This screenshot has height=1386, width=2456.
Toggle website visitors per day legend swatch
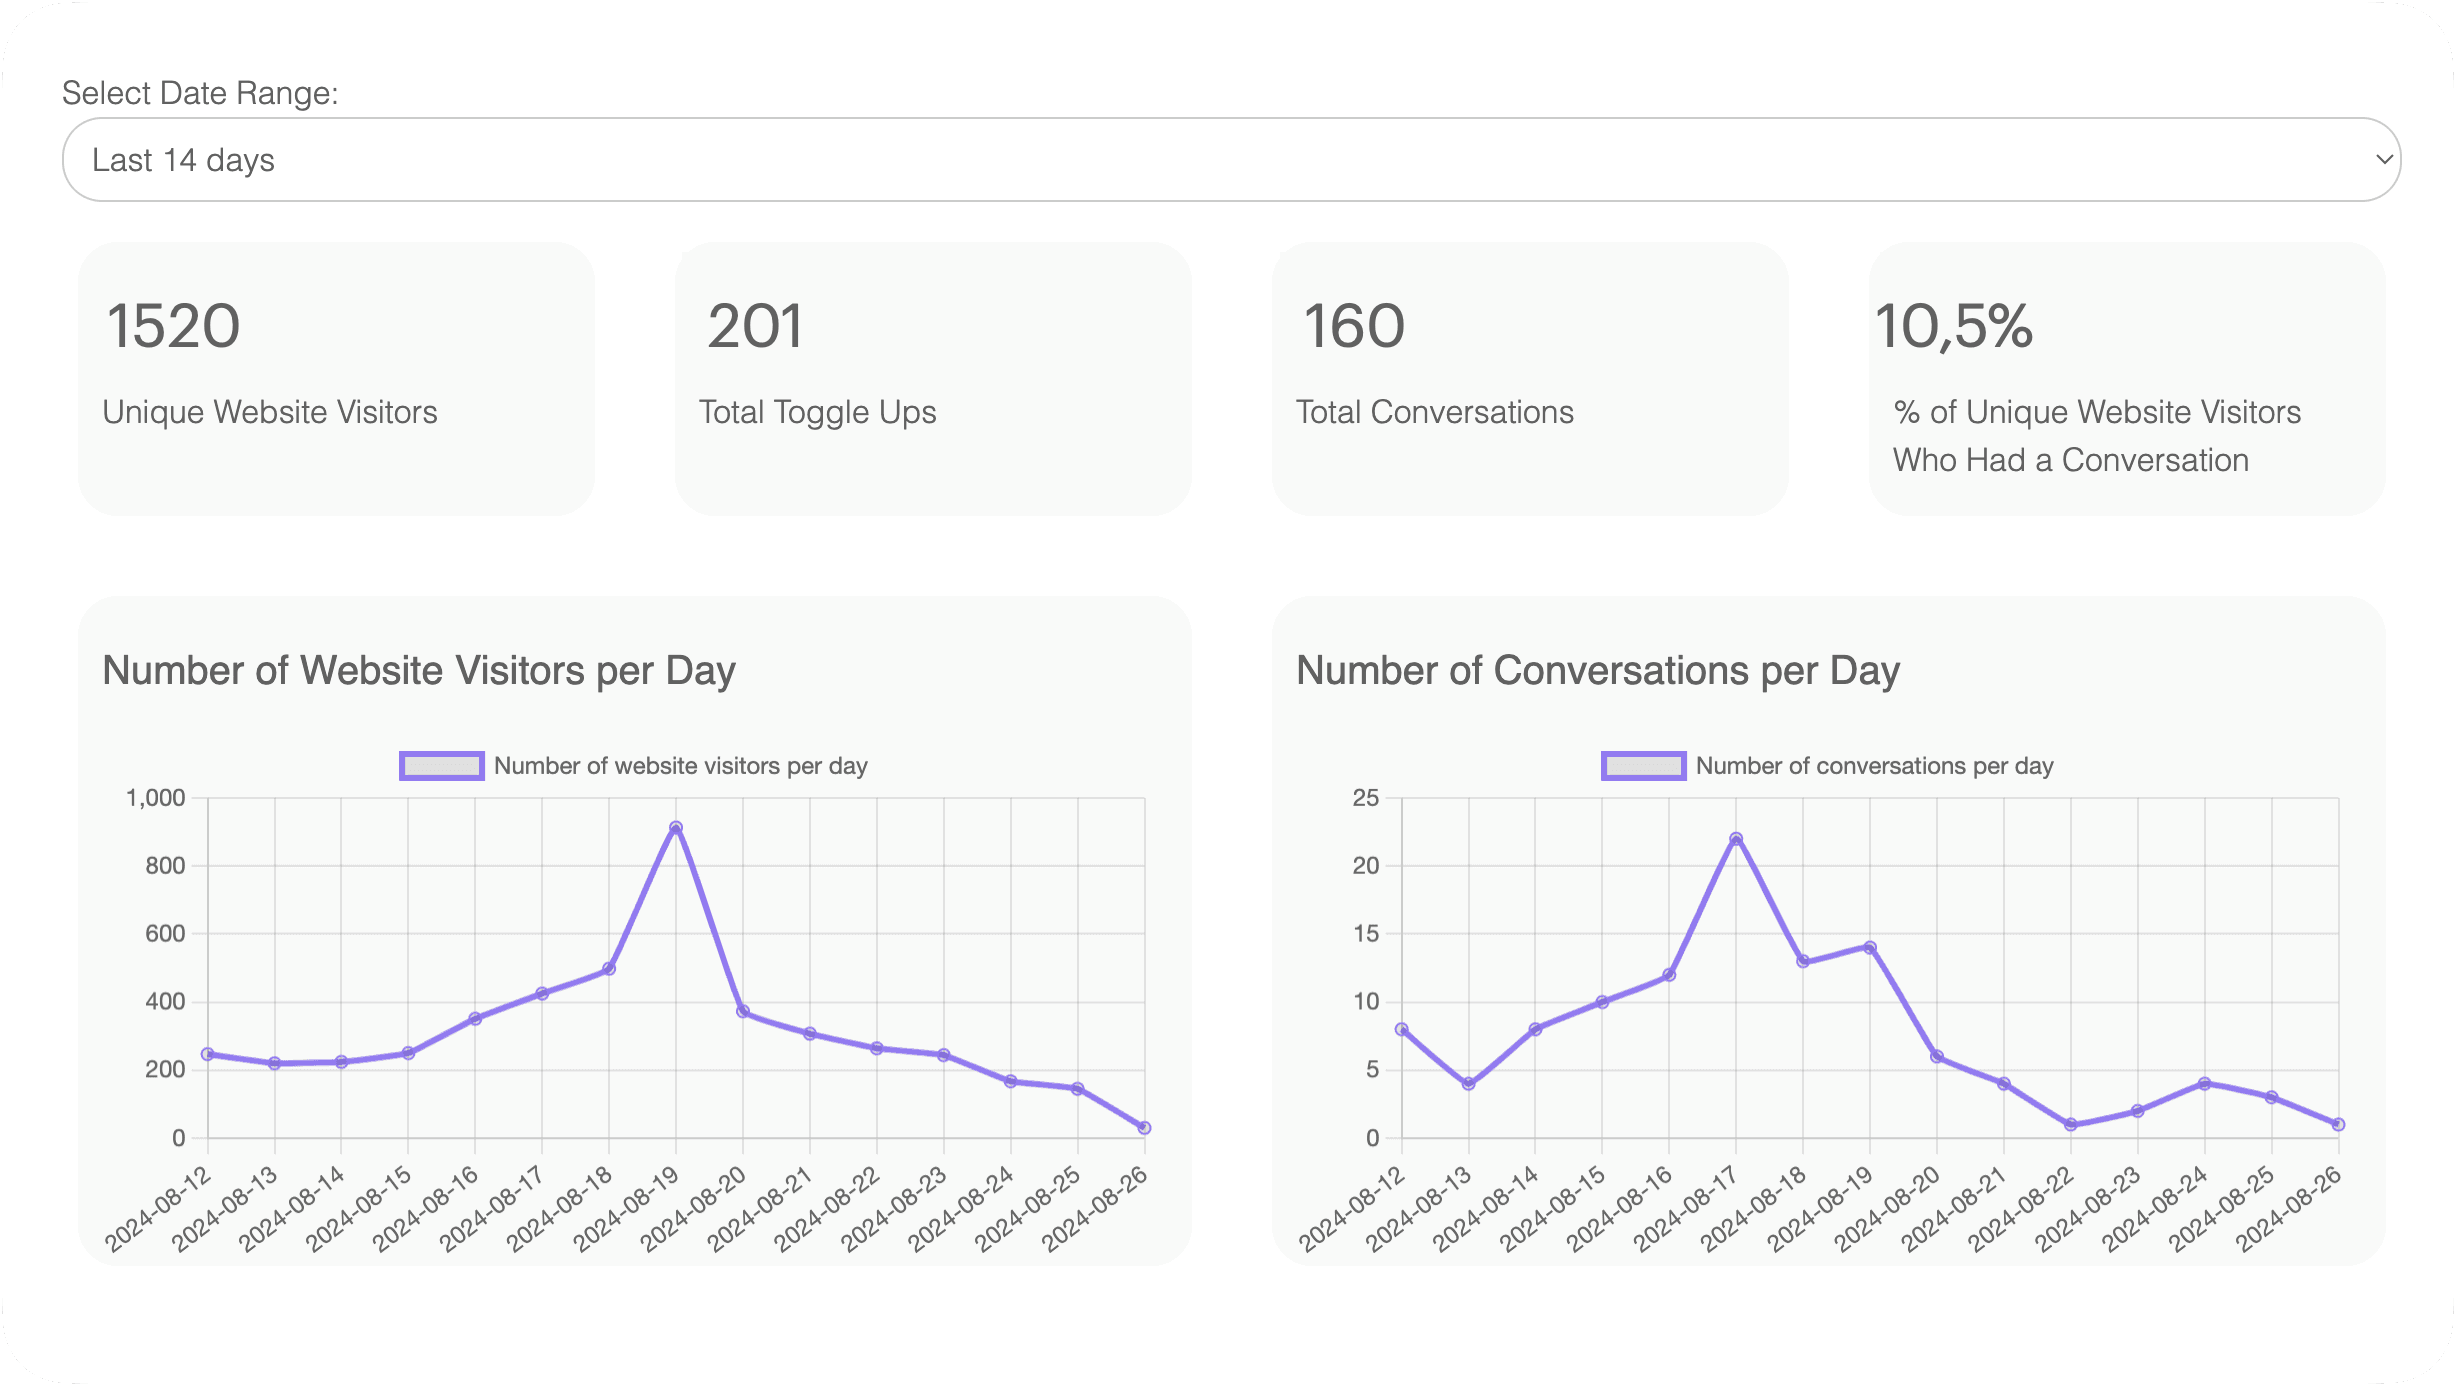[x=442, y=766]
